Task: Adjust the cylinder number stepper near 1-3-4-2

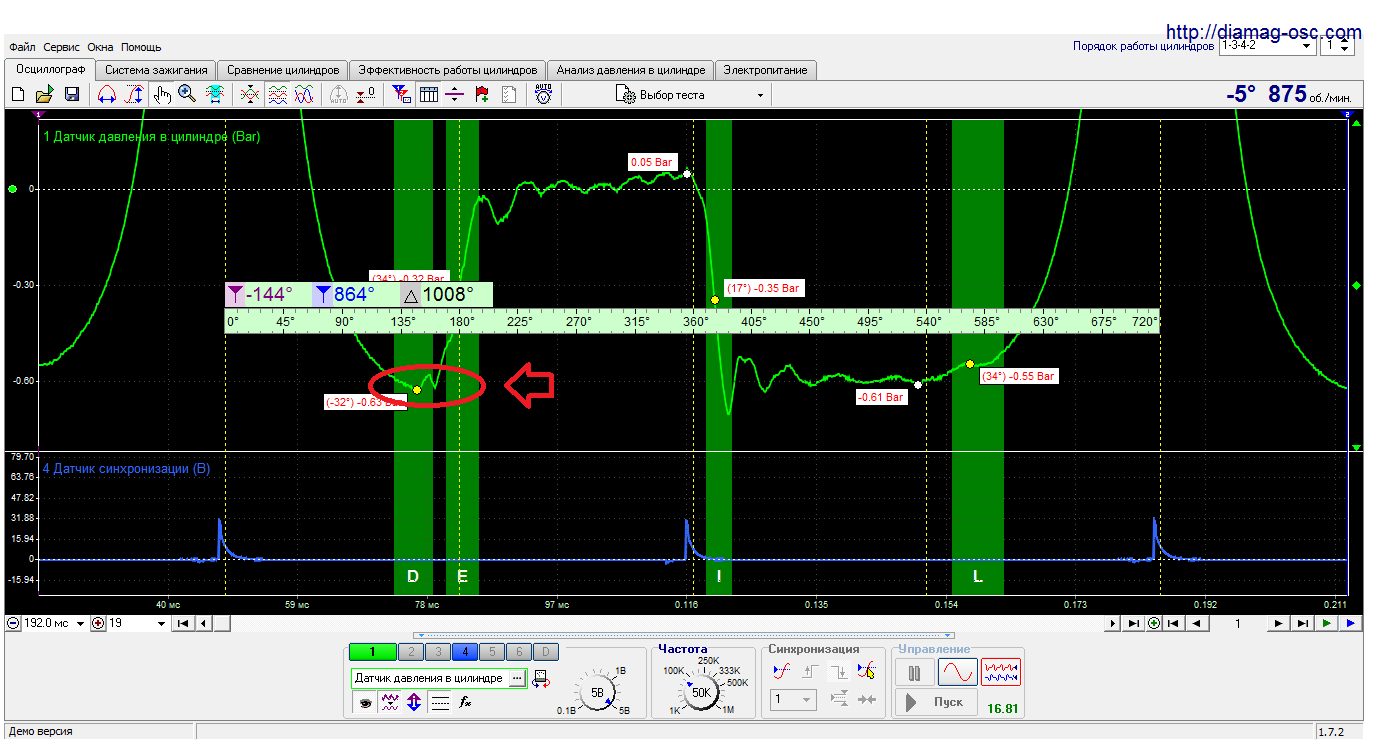Action: pyautogui.click(x=1345, y=46)
